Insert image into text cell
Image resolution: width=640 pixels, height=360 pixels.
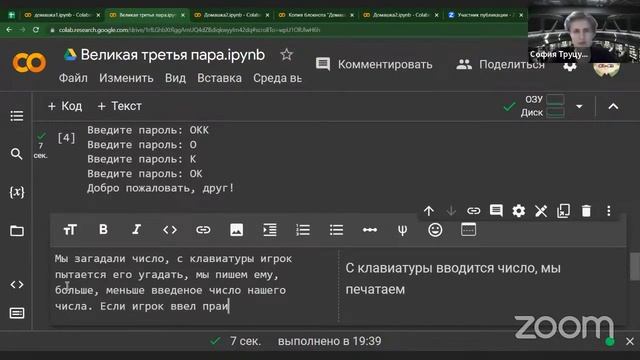pos(236,230)
